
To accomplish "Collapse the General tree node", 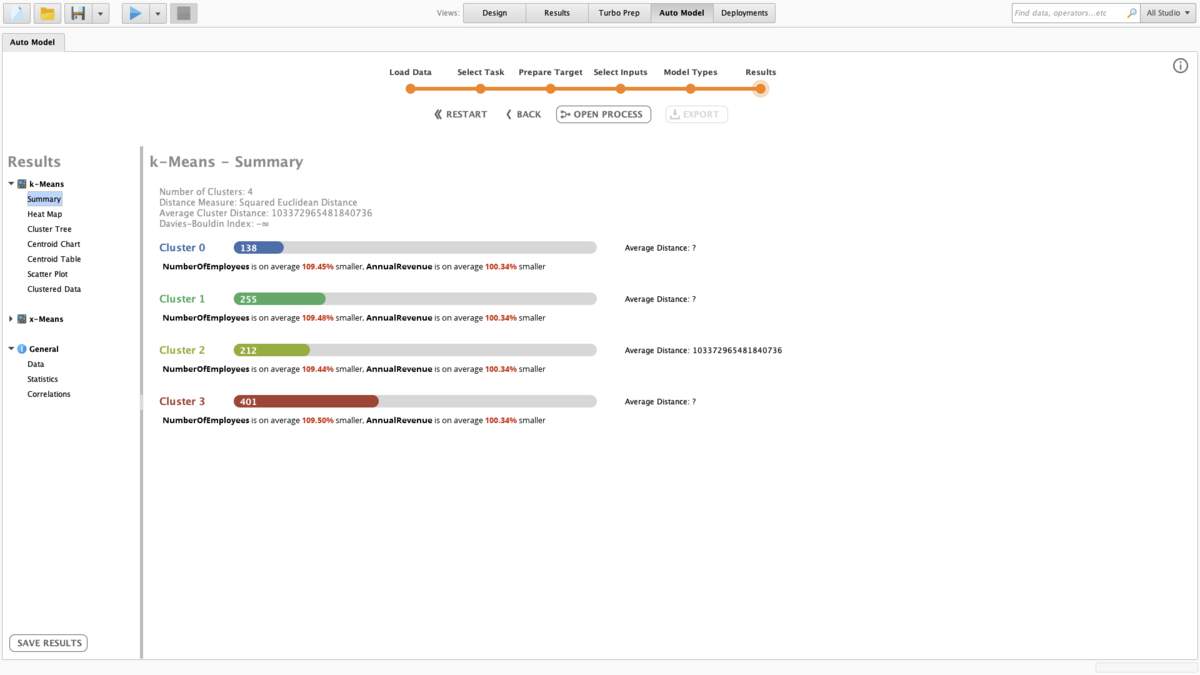I will click(x=11, y=349).
